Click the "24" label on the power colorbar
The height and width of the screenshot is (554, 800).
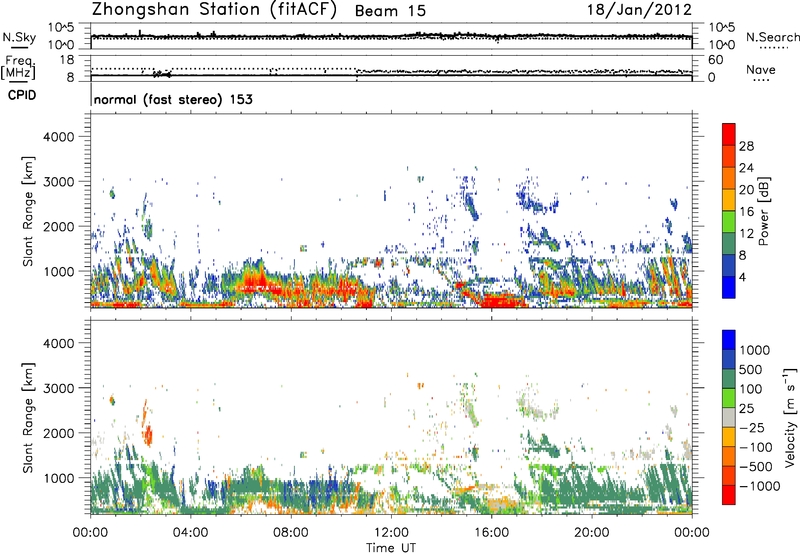[x=746, y=168]
